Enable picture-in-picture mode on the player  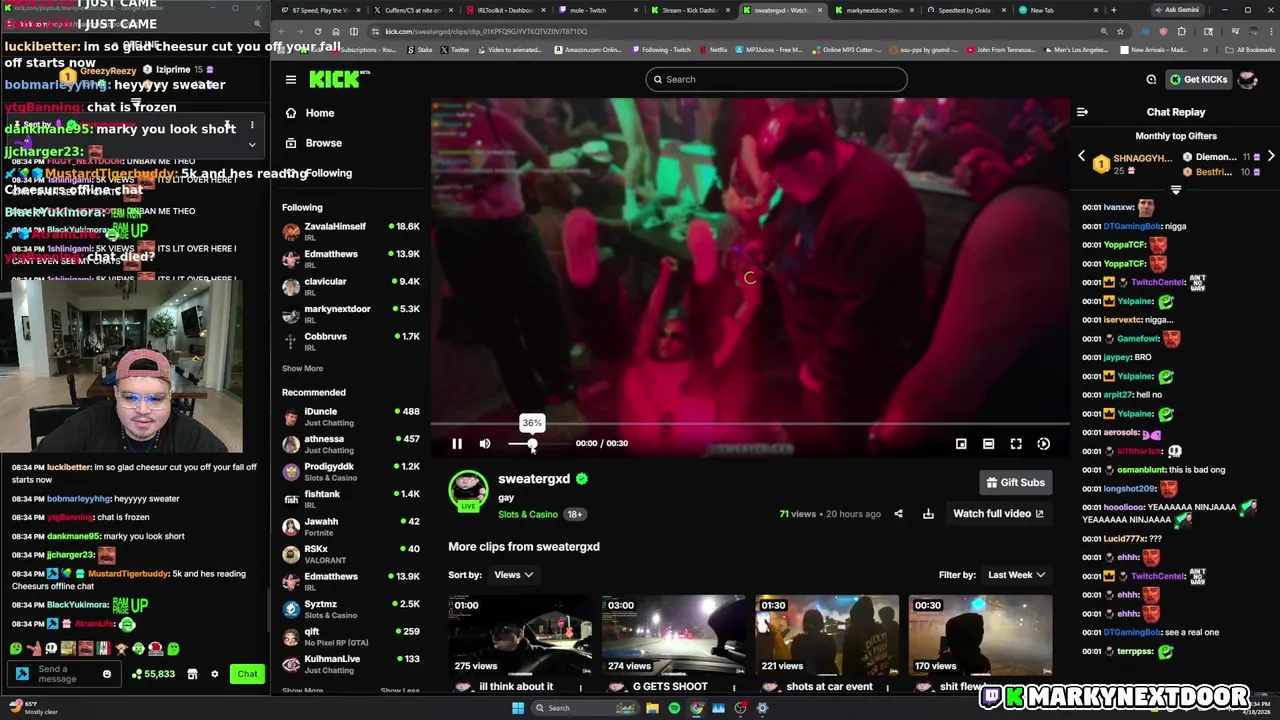(x=961, y=444)
